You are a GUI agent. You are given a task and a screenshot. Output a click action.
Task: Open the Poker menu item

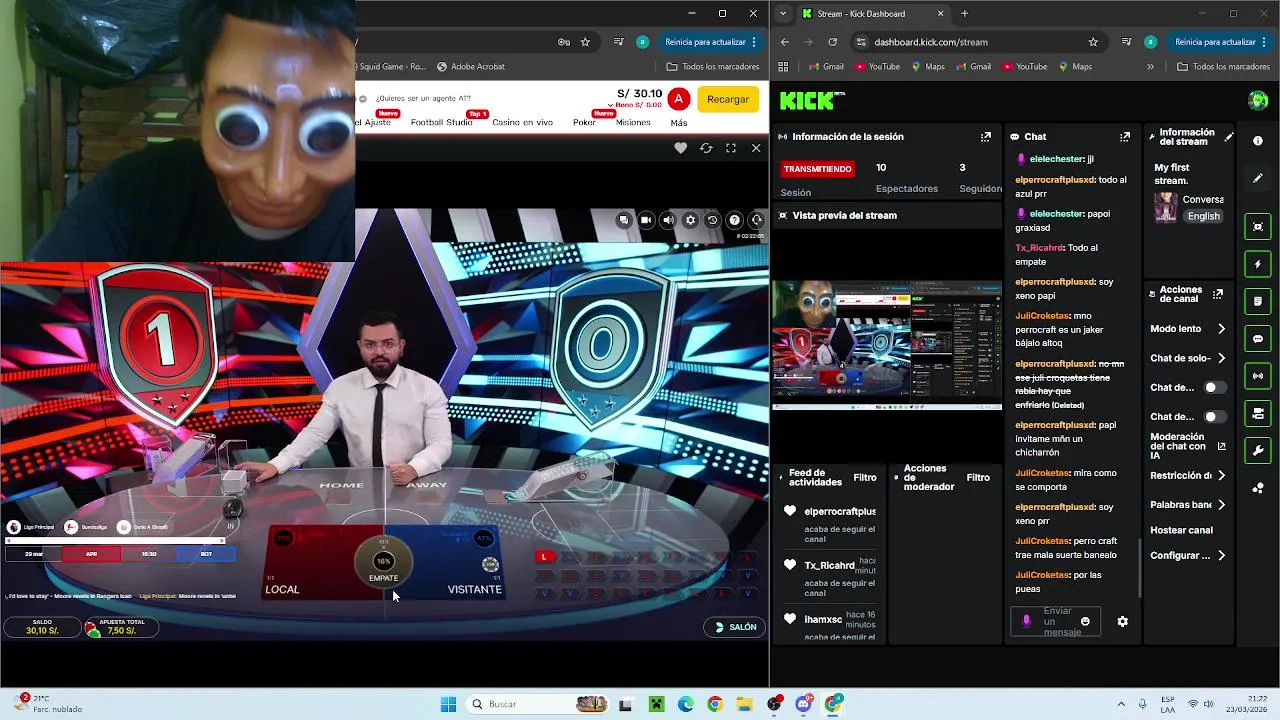(x=584, y=123)
